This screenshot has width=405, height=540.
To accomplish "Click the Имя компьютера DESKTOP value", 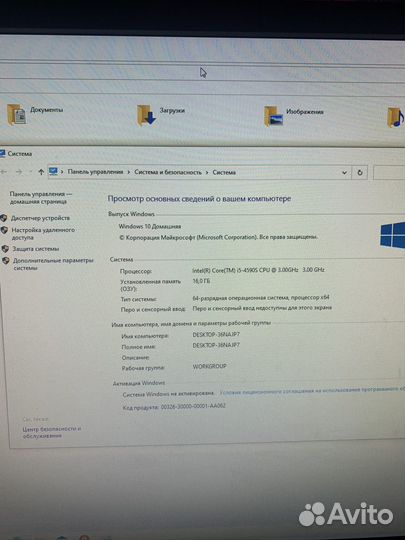I will click(216, 334).
